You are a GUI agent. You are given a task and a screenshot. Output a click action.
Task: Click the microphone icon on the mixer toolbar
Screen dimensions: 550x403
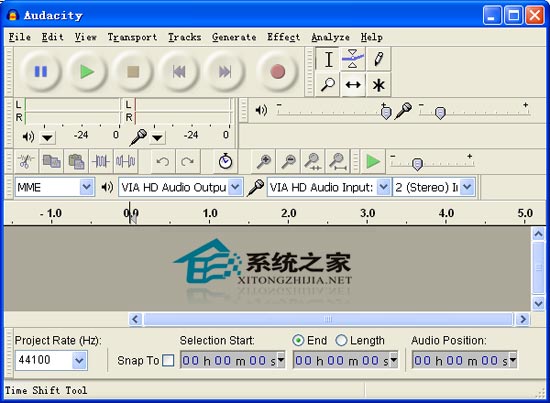coord(403,111)
